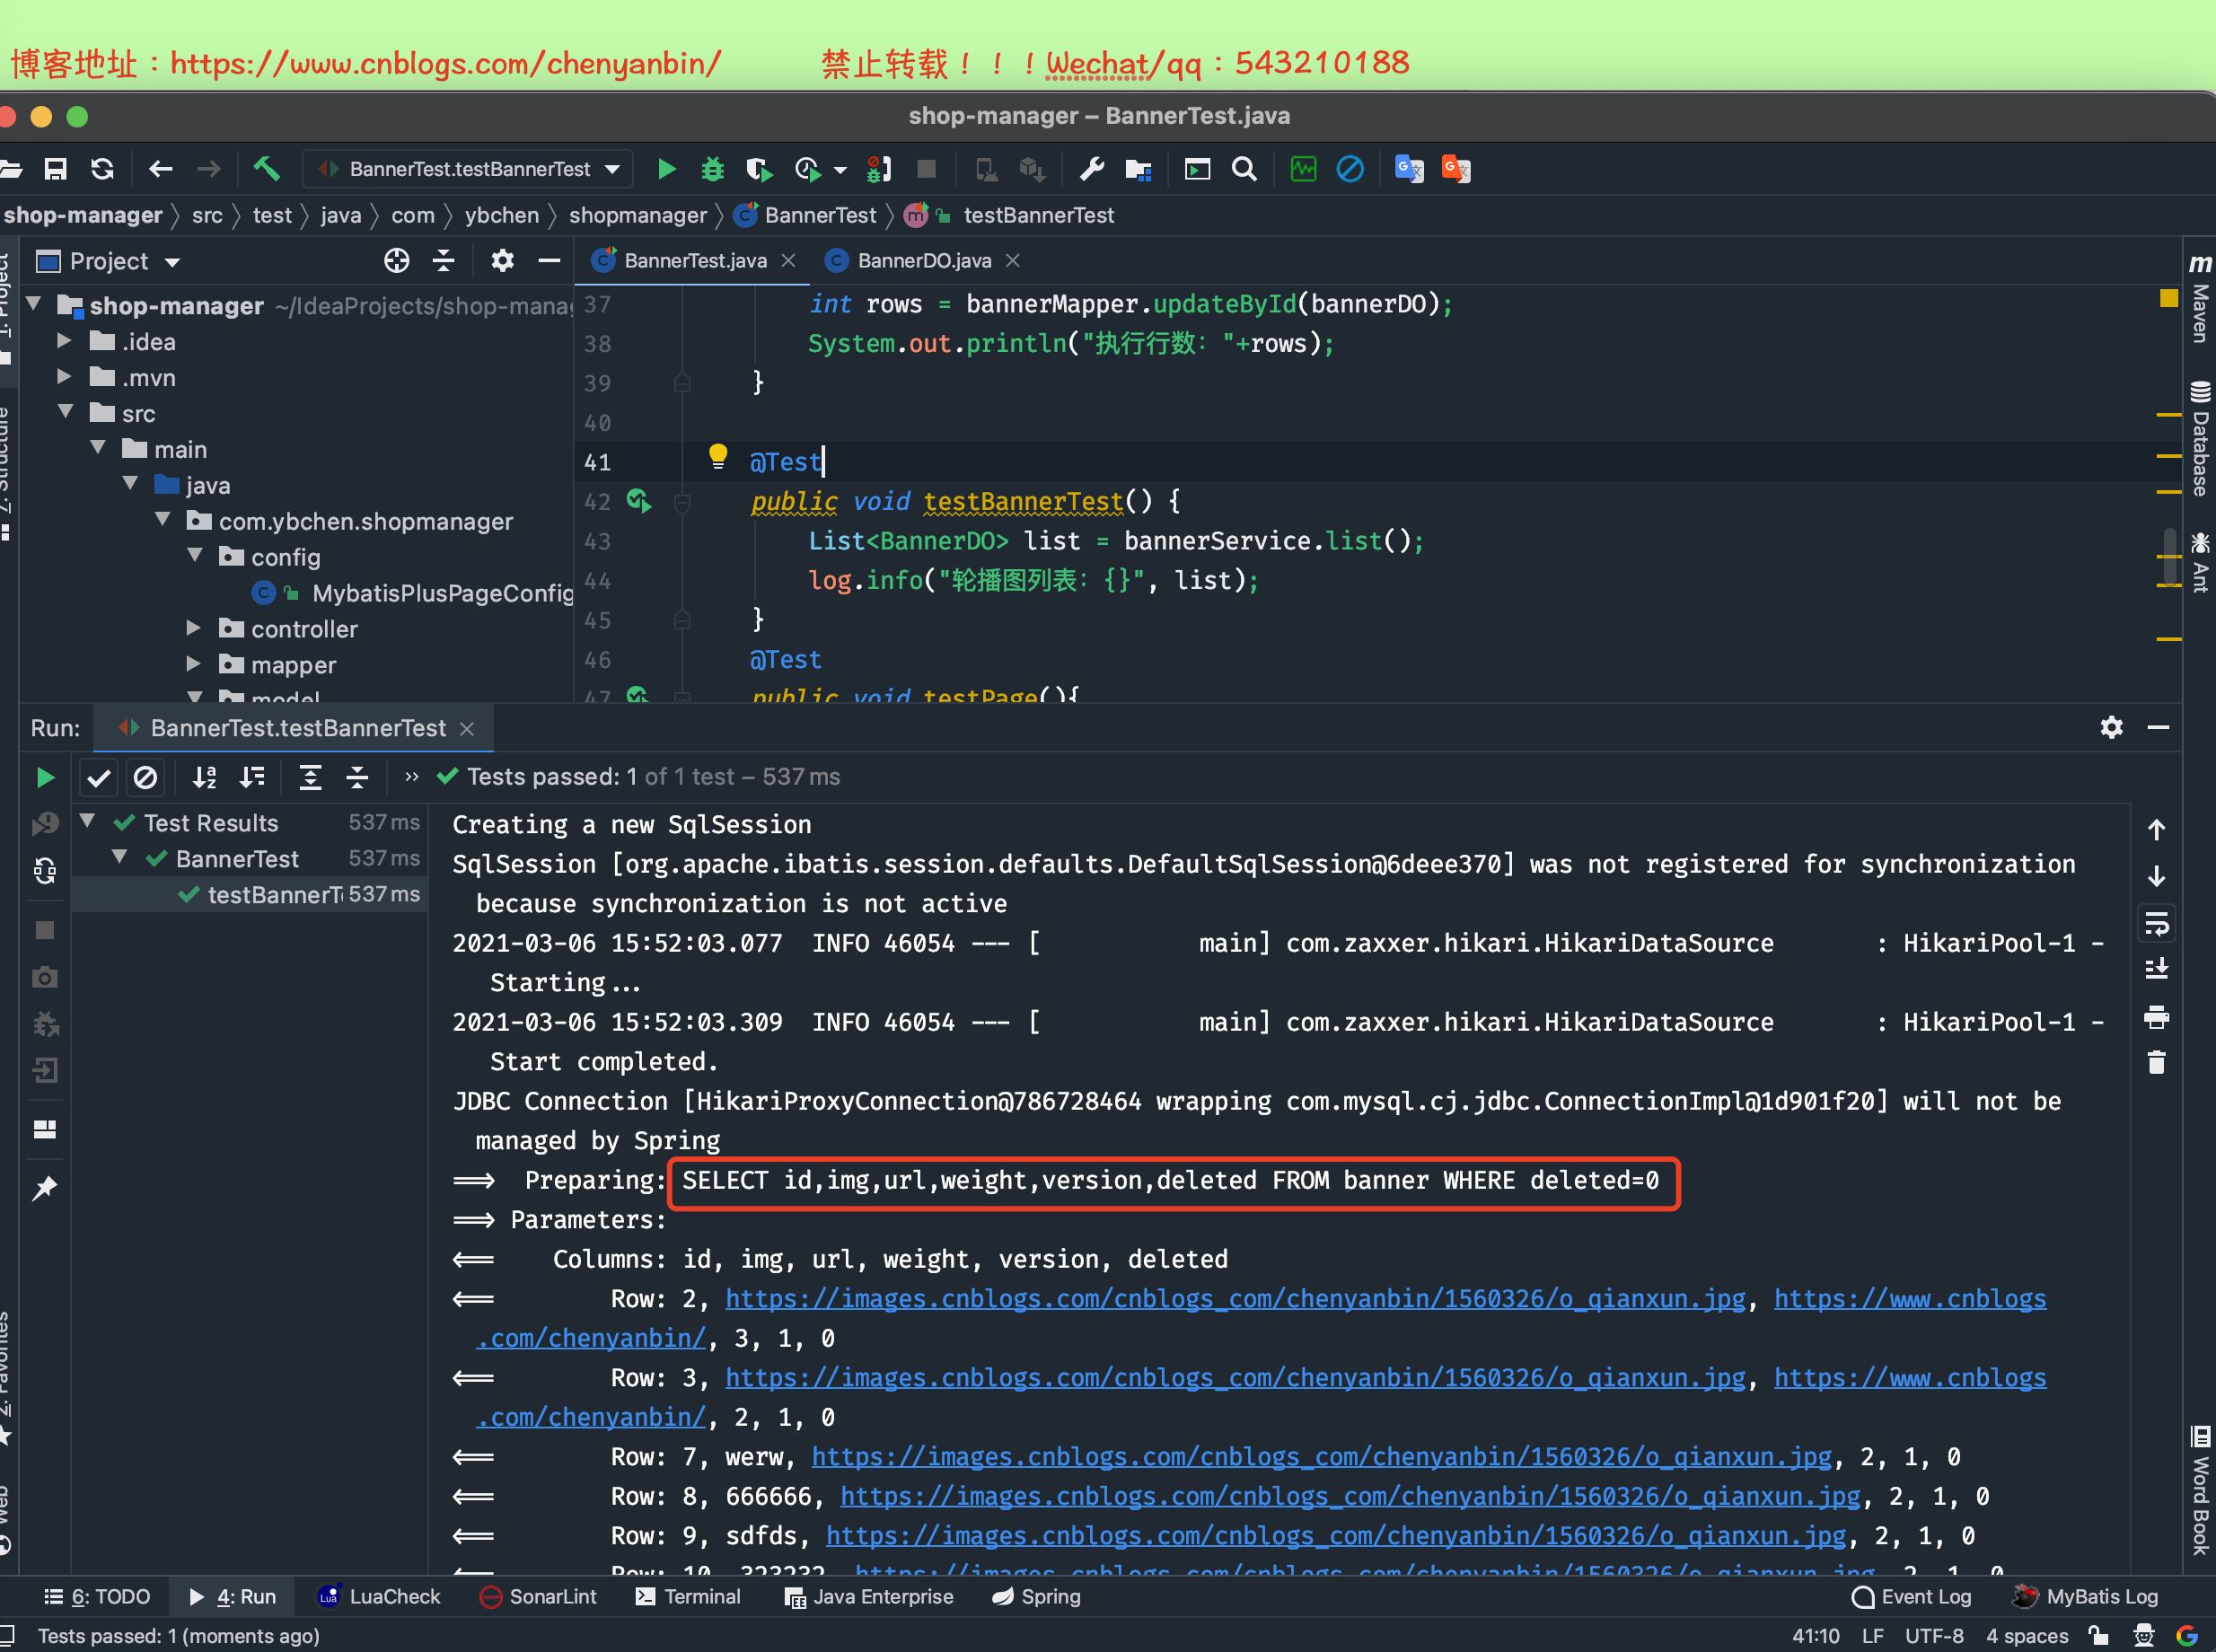Collapse the Test Results node
Viewport: 2216px width, 1652px height.
pyautogui.click(x=88, y=822)
